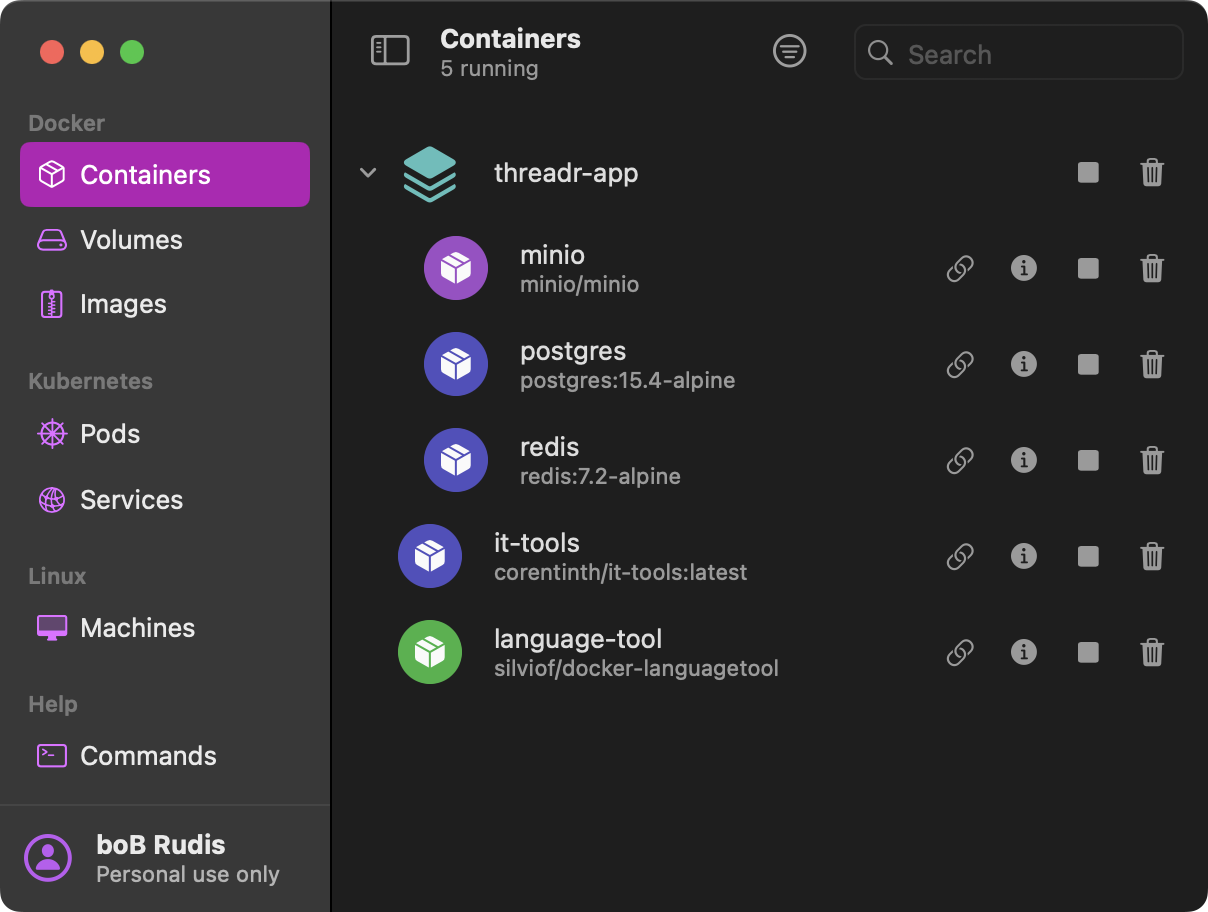
Task: Open the Volumes section
Action: 130,240
